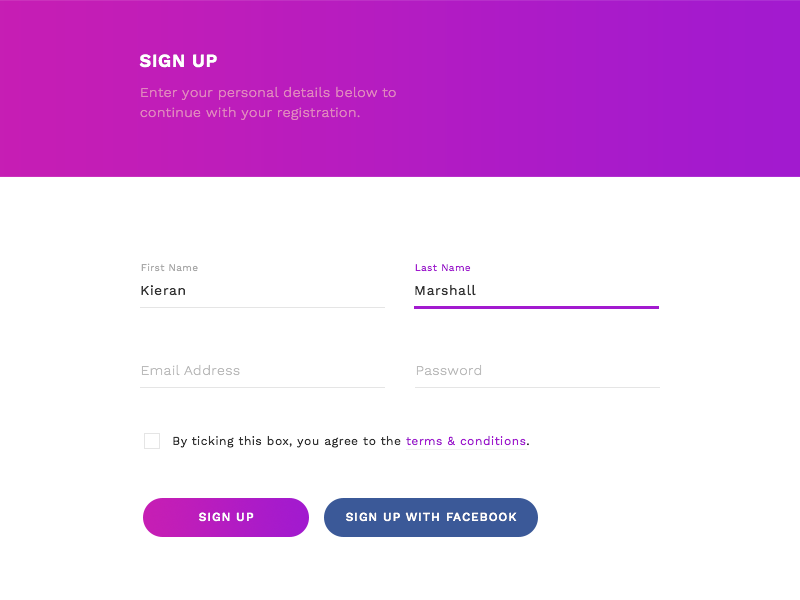
Task: Open the terms & conditions link
Action: pyautogui.click(x=466, y=441)
